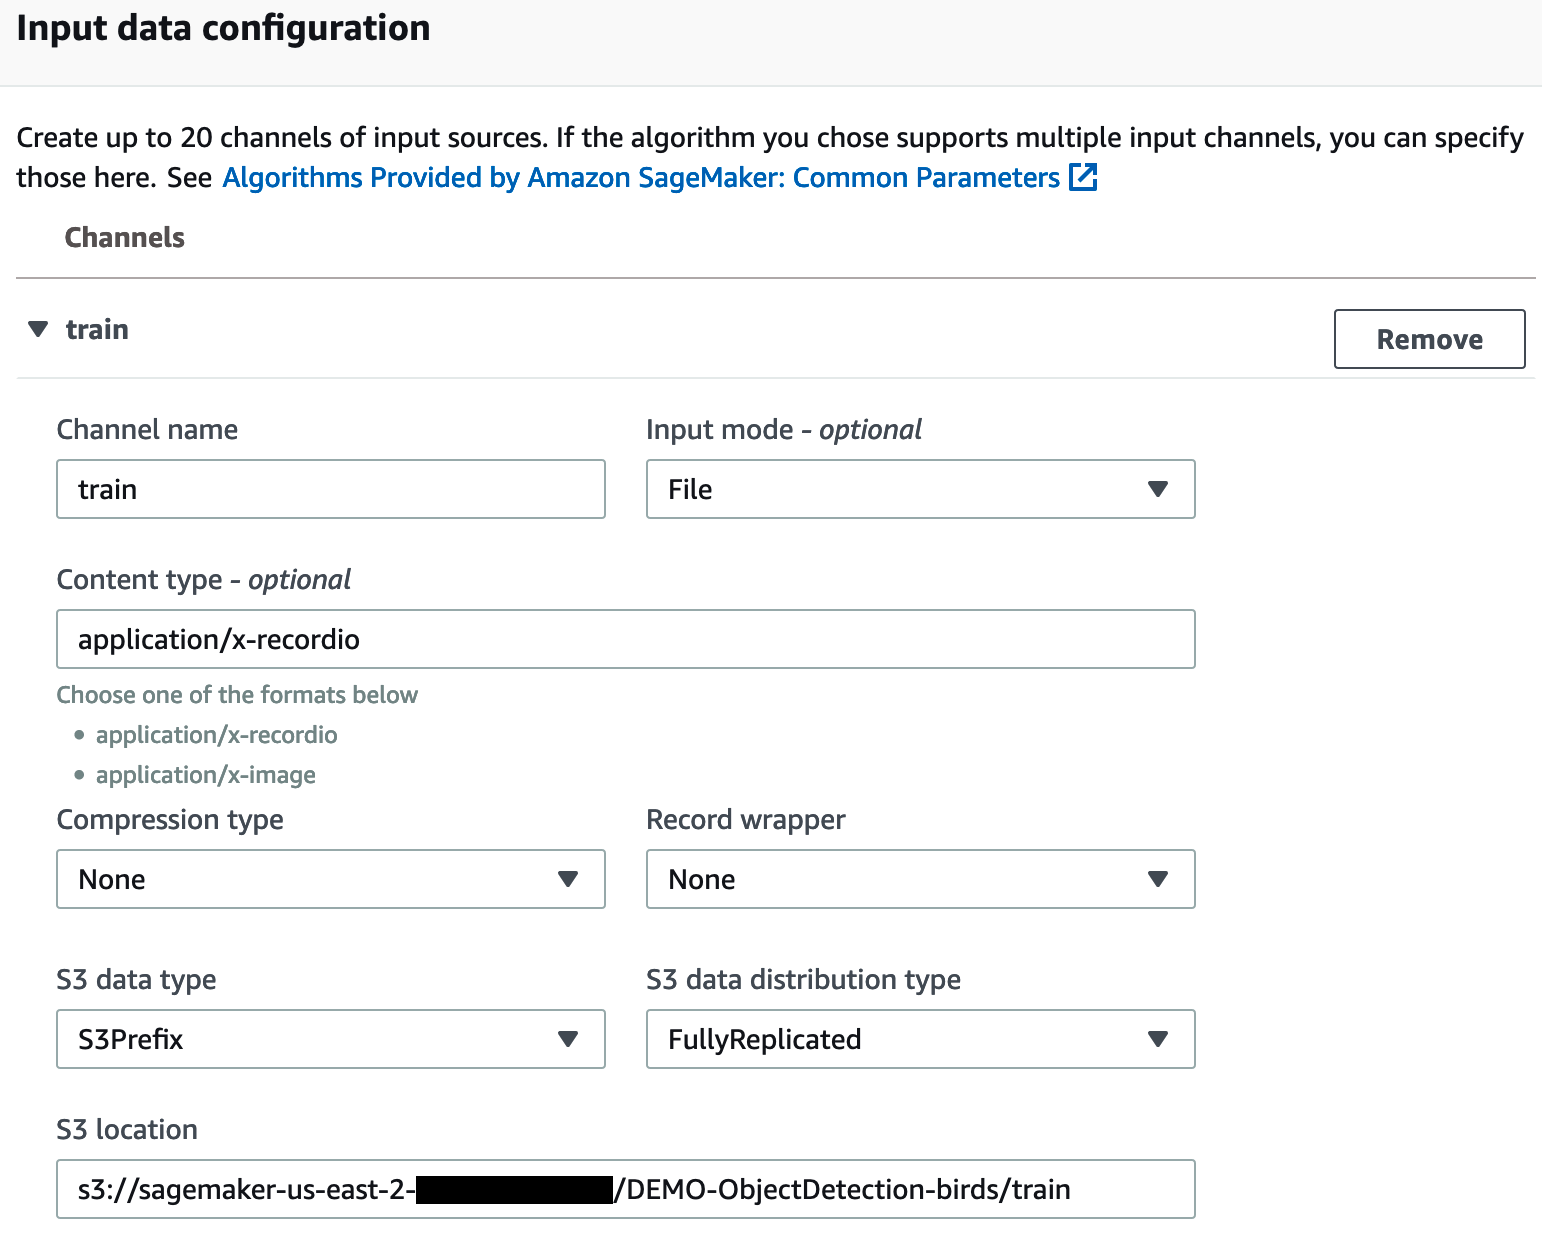
Task: Click the Channels section heading
Action: (124, 237)
